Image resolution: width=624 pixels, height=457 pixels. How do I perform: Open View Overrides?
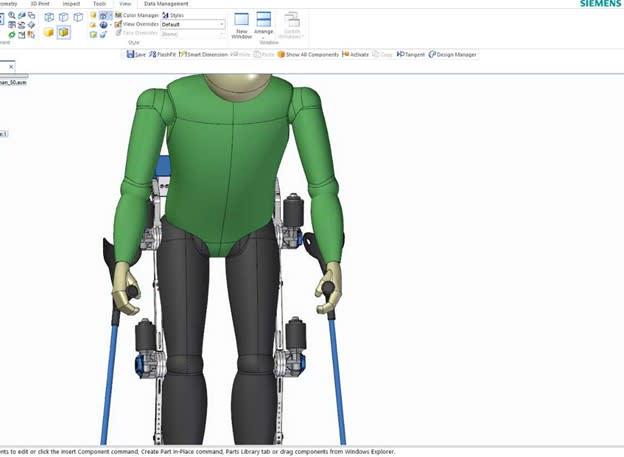136,24
